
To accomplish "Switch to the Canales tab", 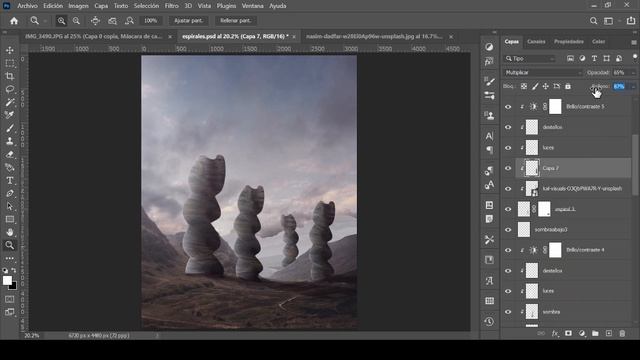I will coord(536,42).
